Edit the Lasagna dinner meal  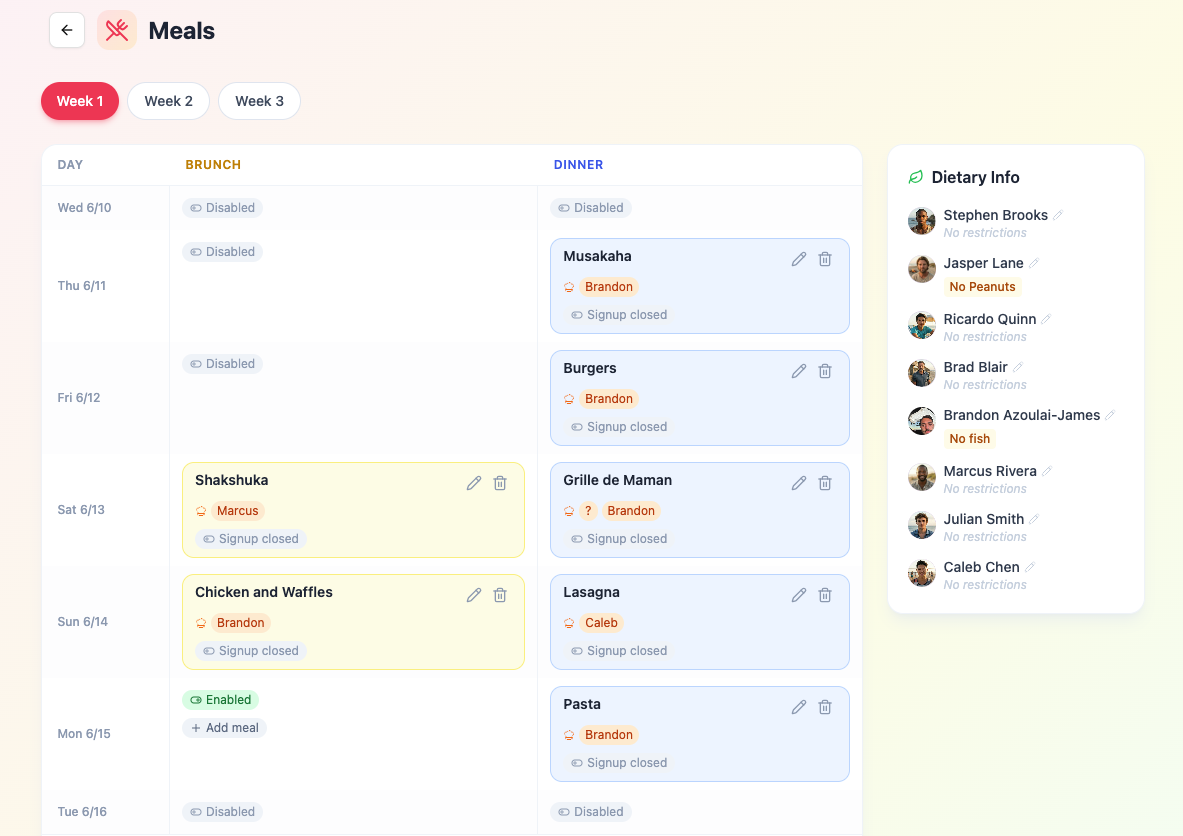click(x=799, y=595)
